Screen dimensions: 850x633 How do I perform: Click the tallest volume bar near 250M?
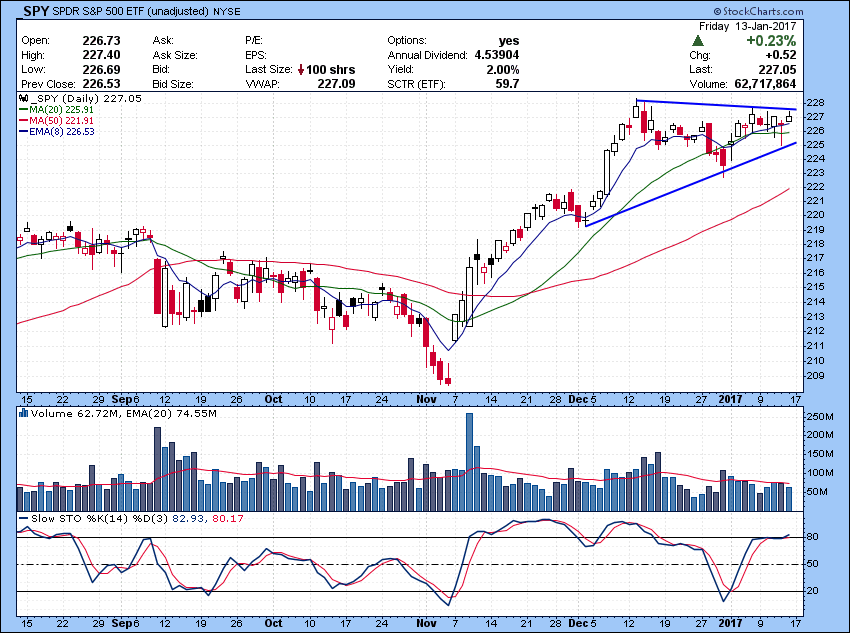469,462
